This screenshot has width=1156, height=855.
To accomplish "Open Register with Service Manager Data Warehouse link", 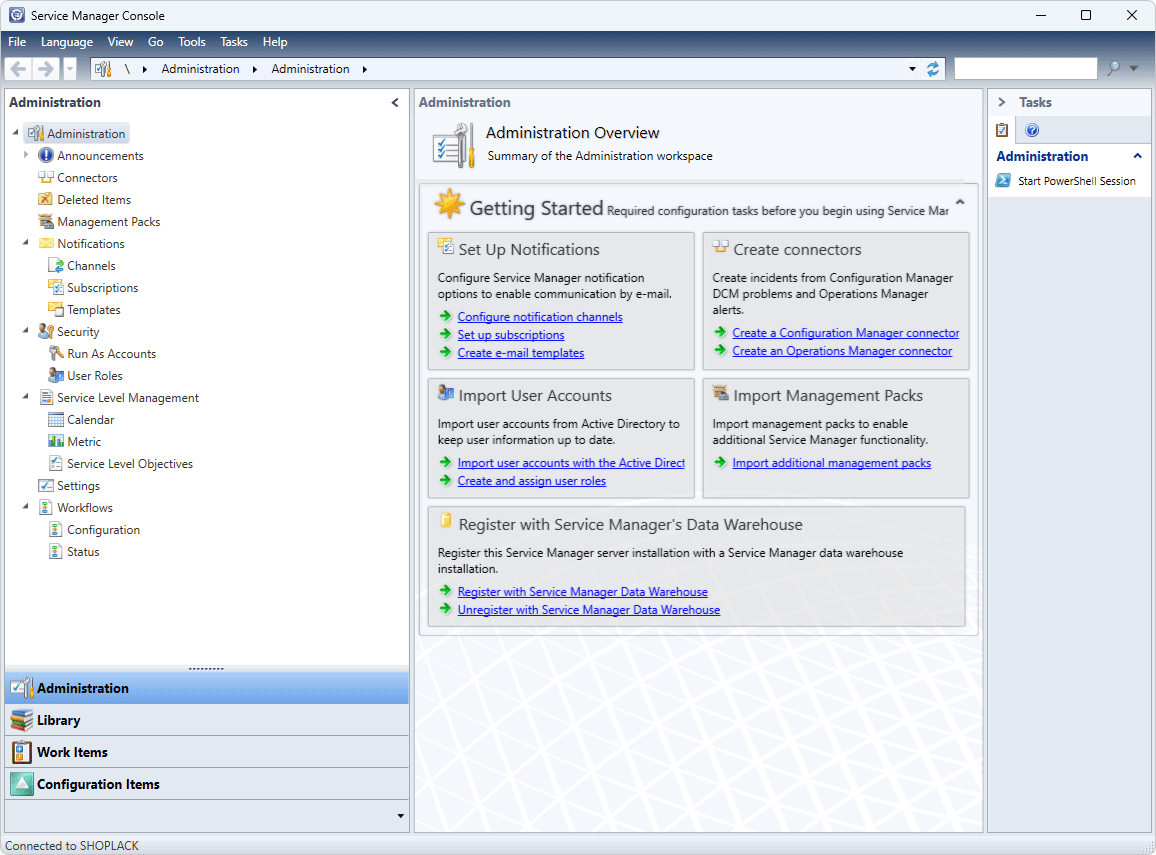I will [x=582, y=592].
